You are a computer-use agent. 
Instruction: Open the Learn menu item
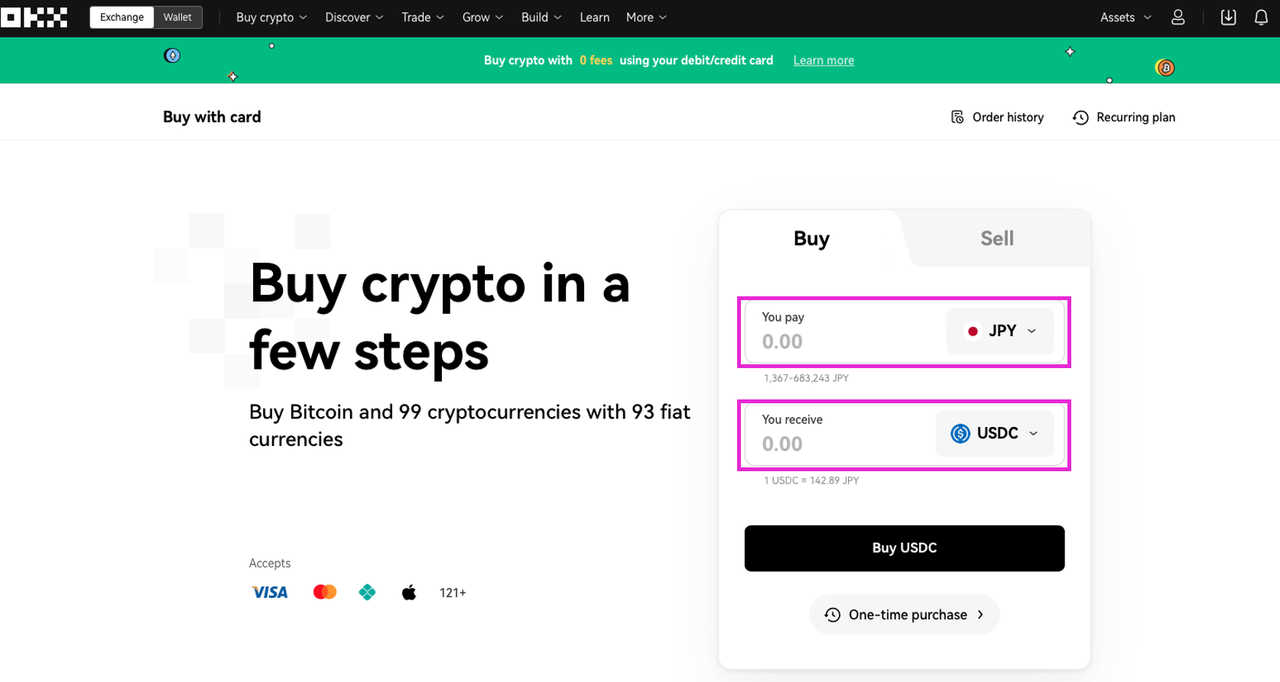(594, 17)
